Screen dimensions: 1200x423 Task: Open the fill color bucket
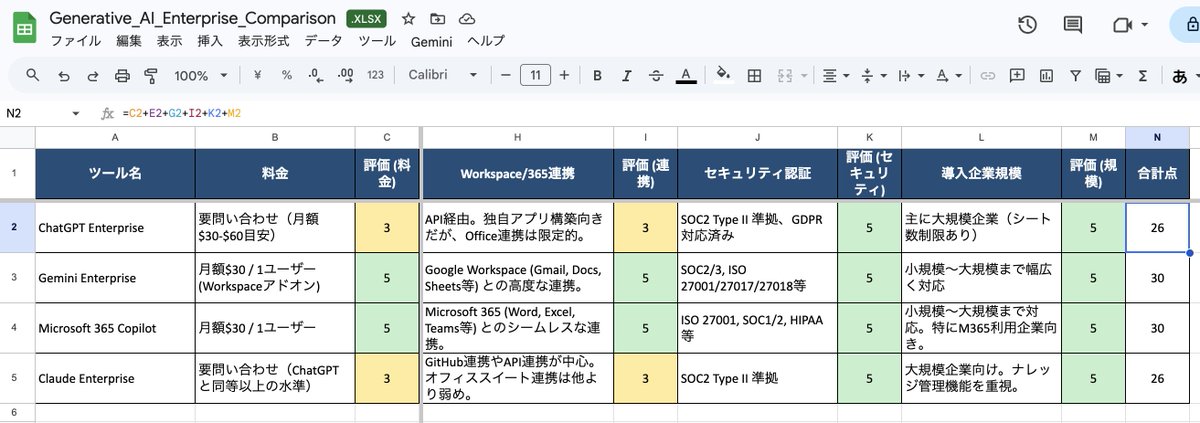(x=724, y=75)
